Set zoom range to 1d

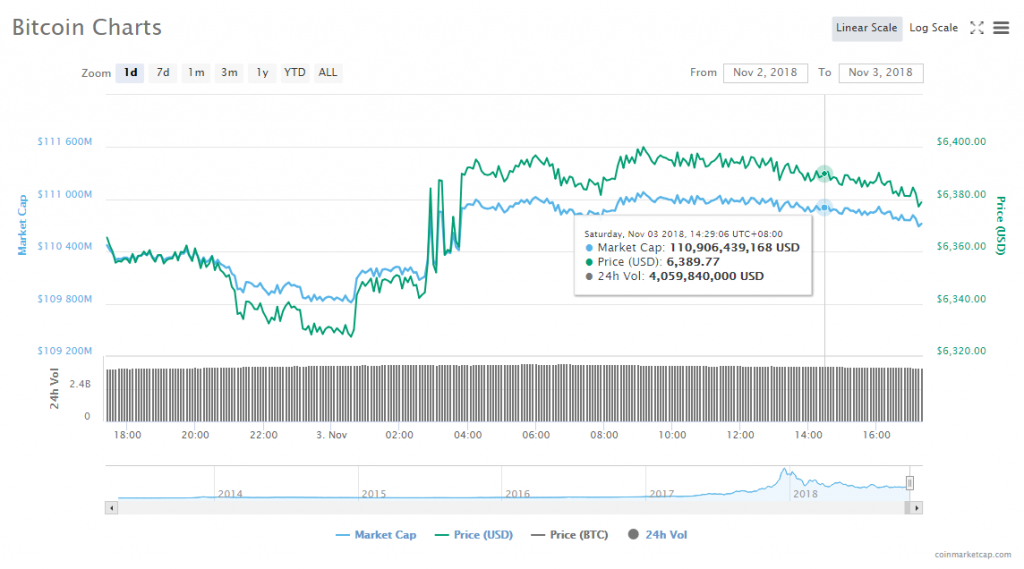click(130, 73)
